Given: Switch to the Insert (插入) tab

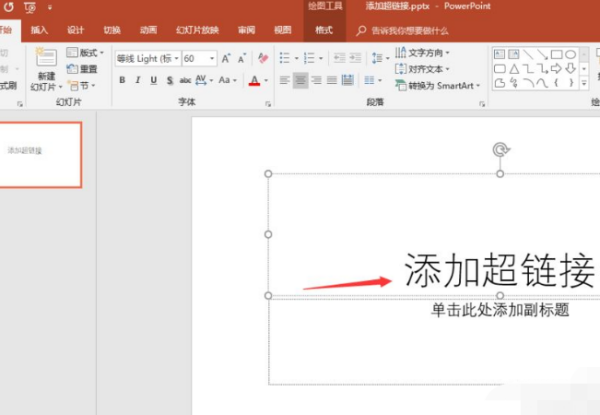Looking at the screenshot, I should tap(39, 30).
